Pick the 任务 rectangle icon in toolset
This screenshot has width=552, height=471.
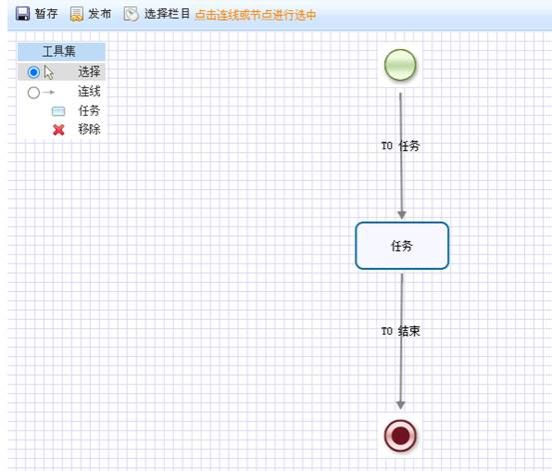pyautogui.click(x=58, y=111)
